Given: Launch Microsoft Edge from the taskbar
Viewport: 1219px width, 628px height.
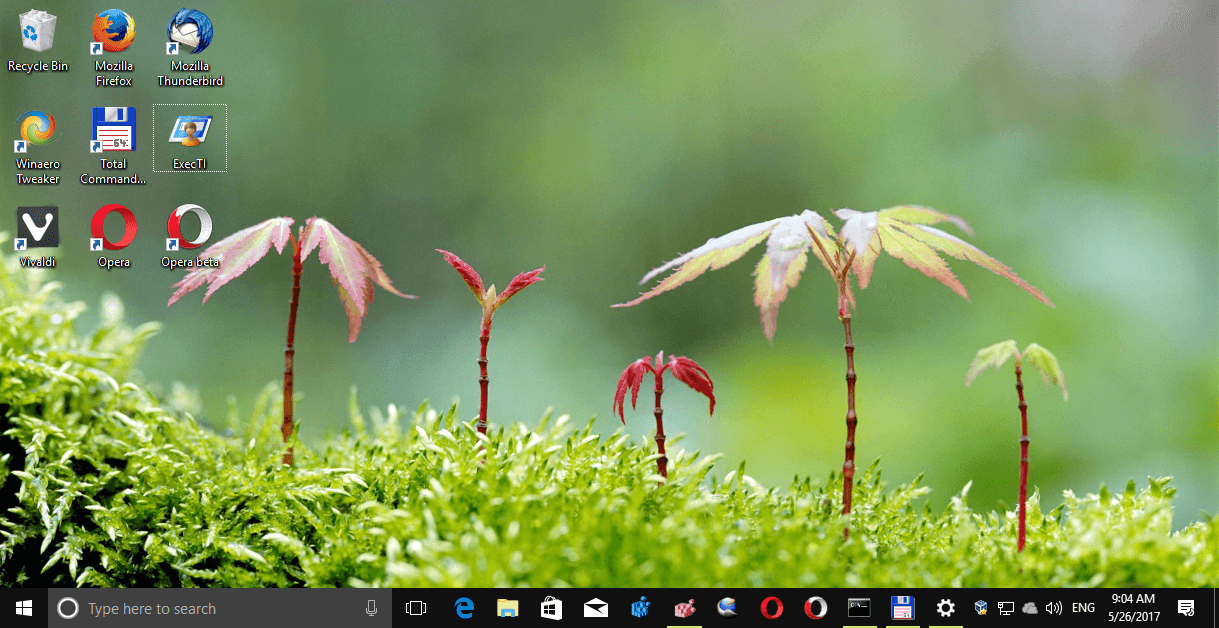Looking at the screenshot, I should [x=464, y=607].
